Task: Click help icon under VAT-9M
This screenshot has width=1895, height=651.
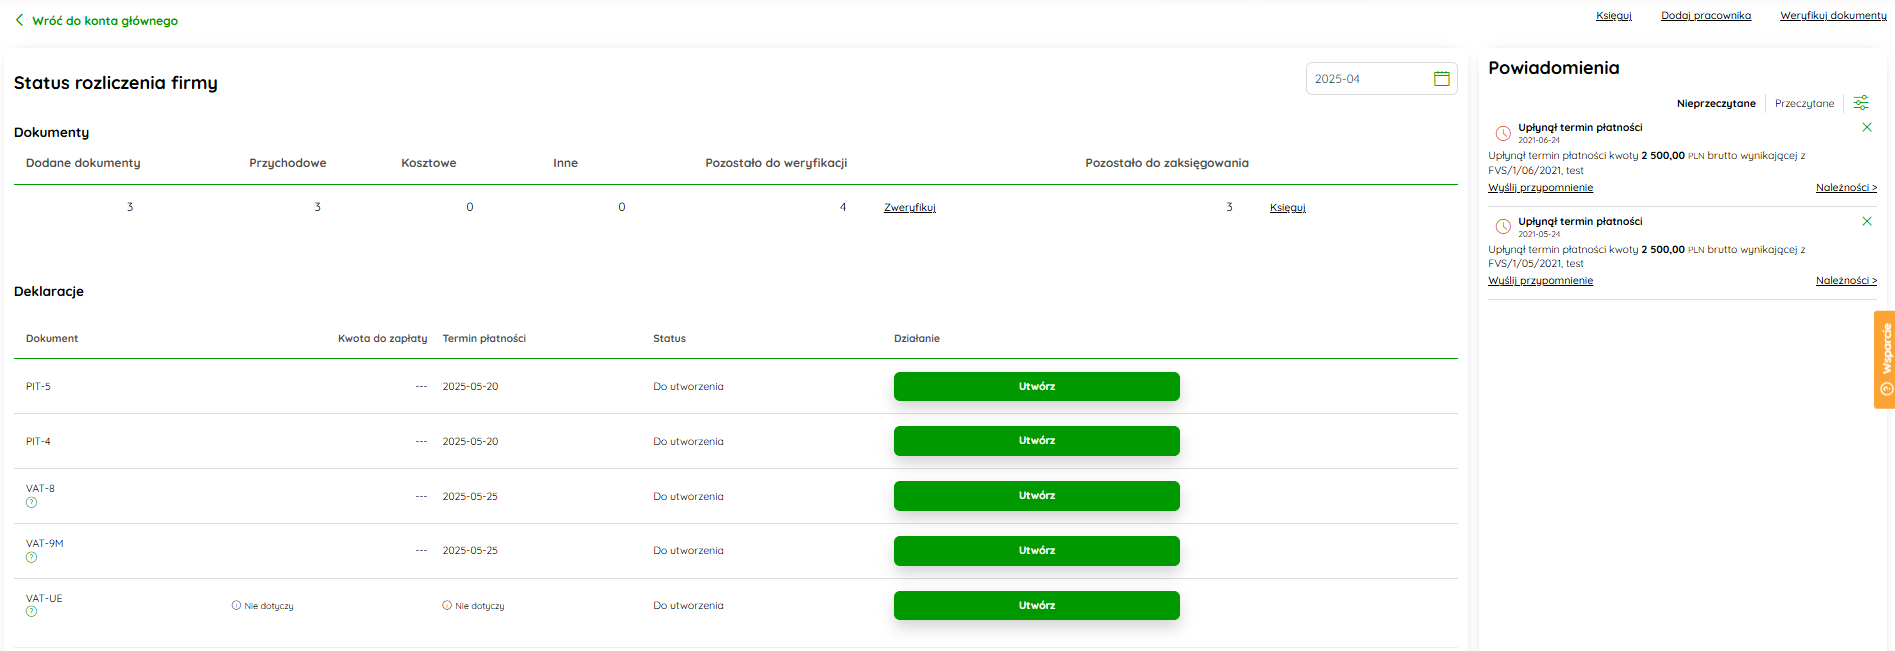Action: click(31, 558)
